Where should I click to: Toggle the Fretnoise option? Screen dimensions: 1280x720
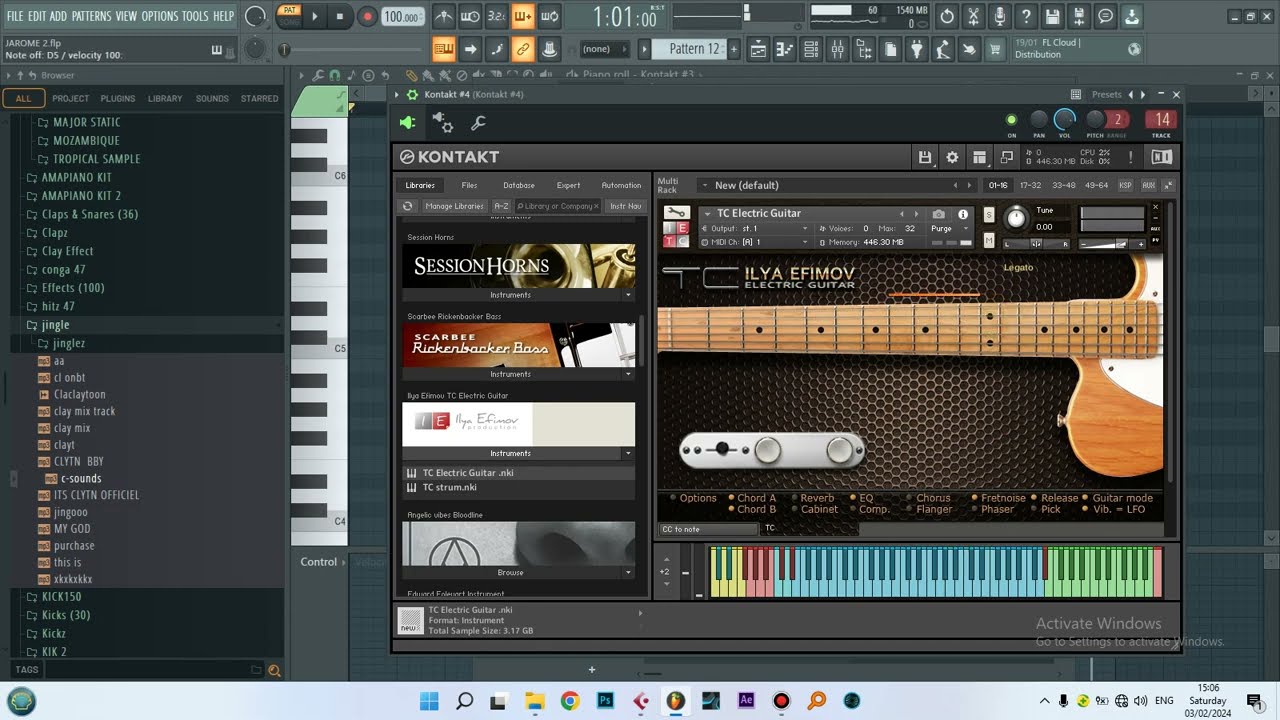975,498
